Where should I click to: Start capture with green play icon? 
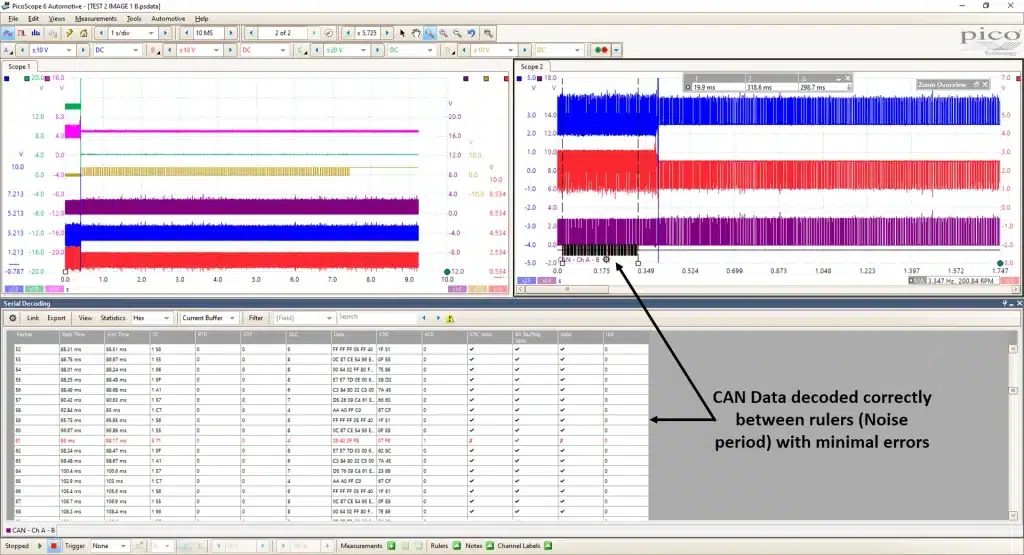coord(40,546)
